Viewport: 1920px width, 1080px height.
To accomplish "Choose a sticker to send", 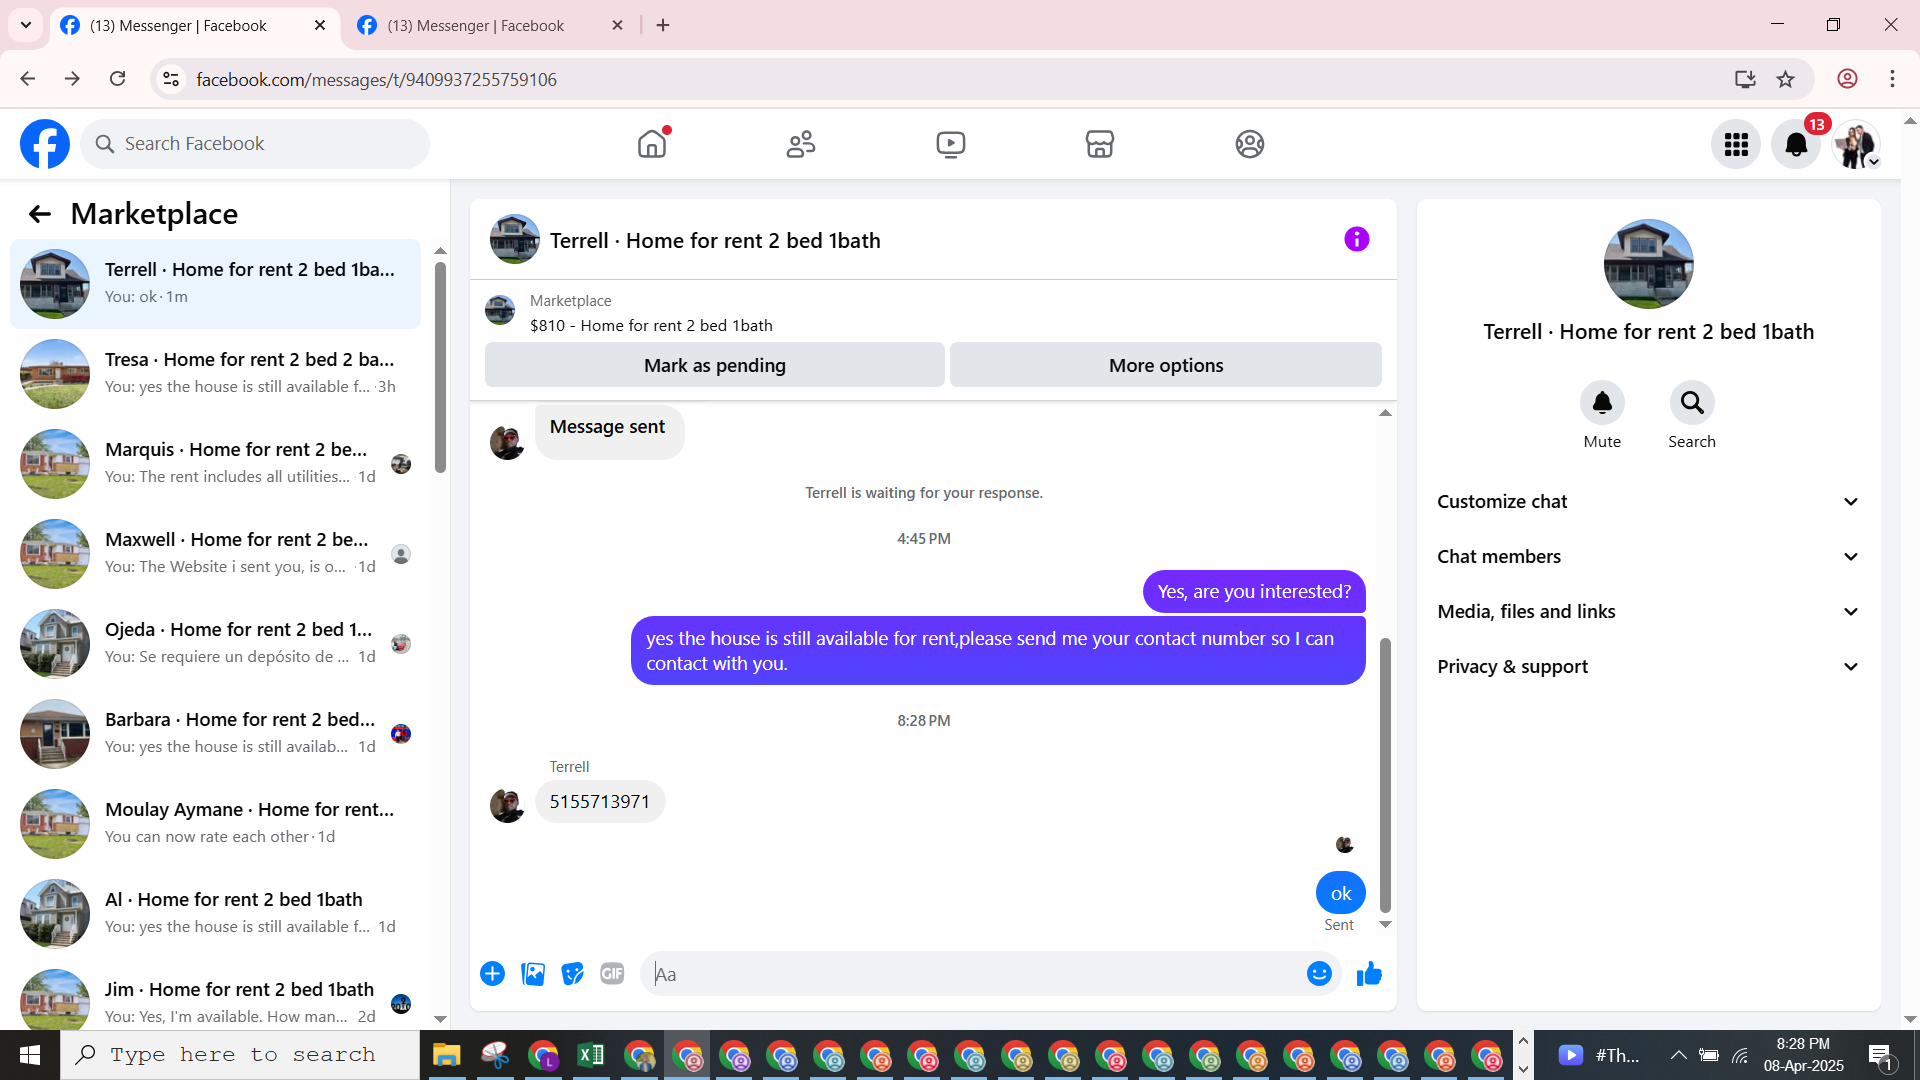I will [x=572, y=974].
